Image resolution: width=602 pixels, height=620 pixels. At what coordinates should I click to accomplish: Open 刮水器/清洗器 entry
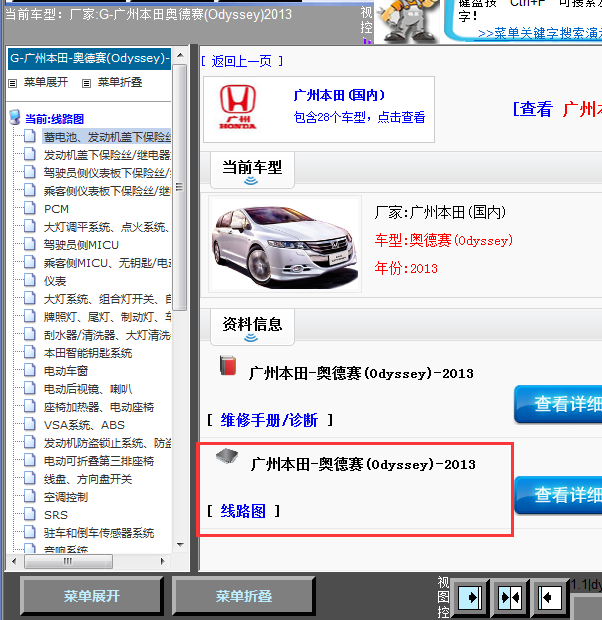coord(107,335)
